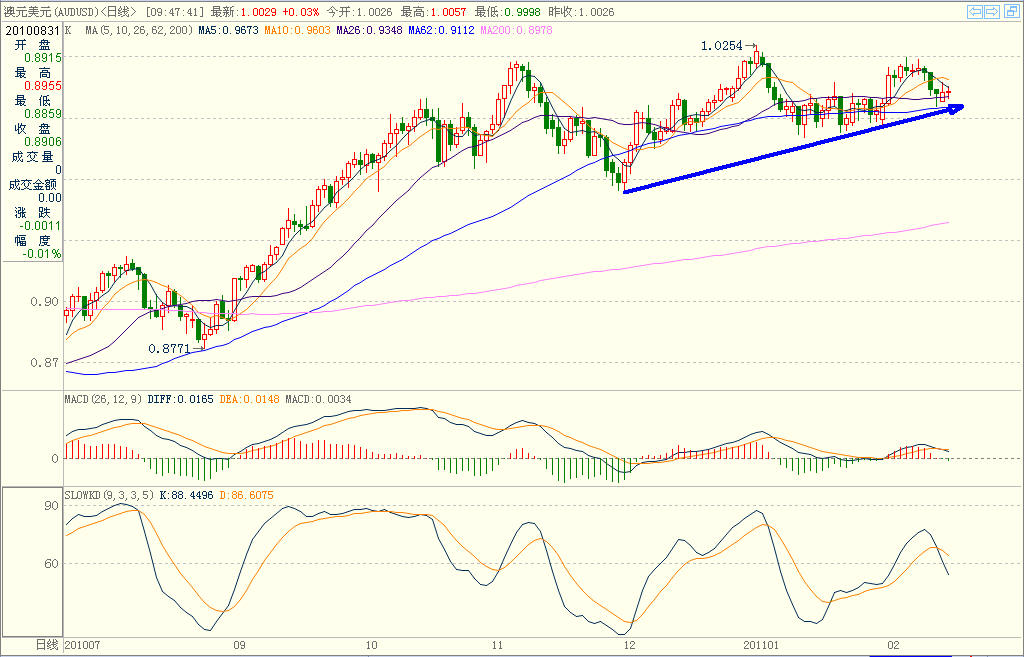Viewport: 1024px width, 657px height.
Task: Click the header low 最低:0.9998
Action: [508, 12]
